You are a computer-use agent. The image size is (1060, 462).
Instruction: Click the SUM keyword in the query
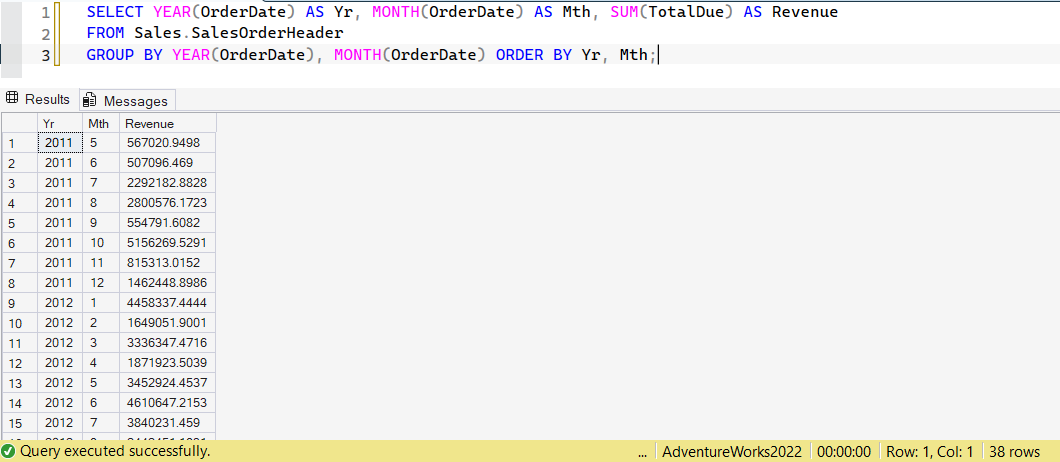tap(625, 12)
